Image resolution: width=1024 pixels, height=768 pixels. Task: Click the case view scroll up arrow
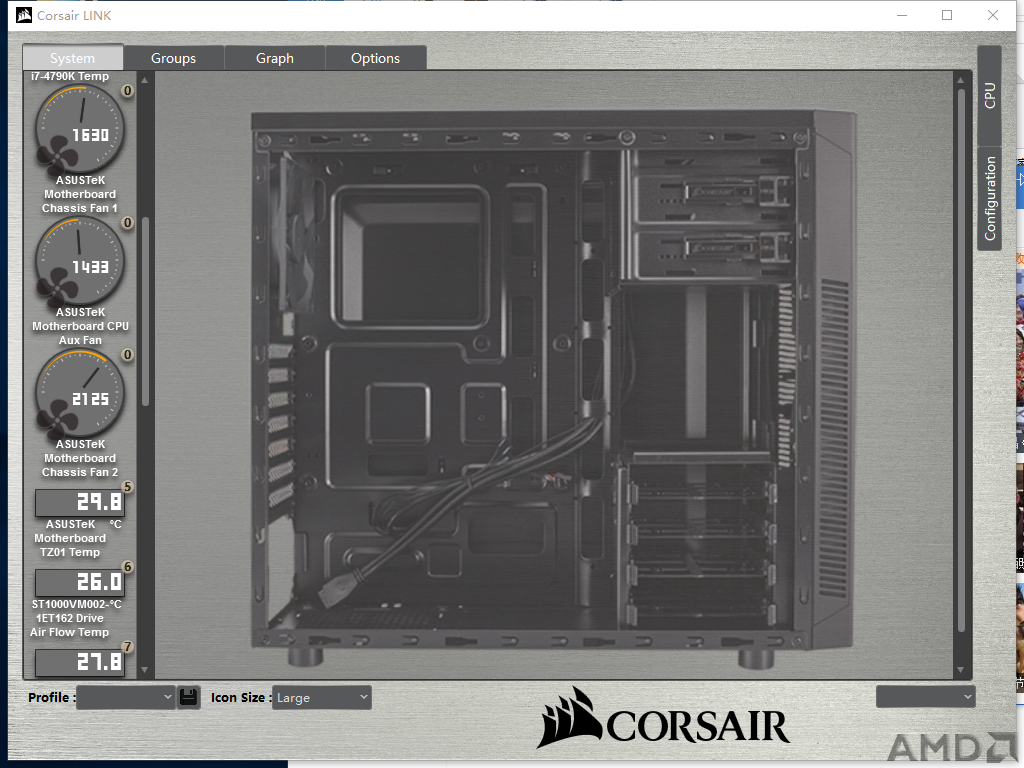click(960, 80)
